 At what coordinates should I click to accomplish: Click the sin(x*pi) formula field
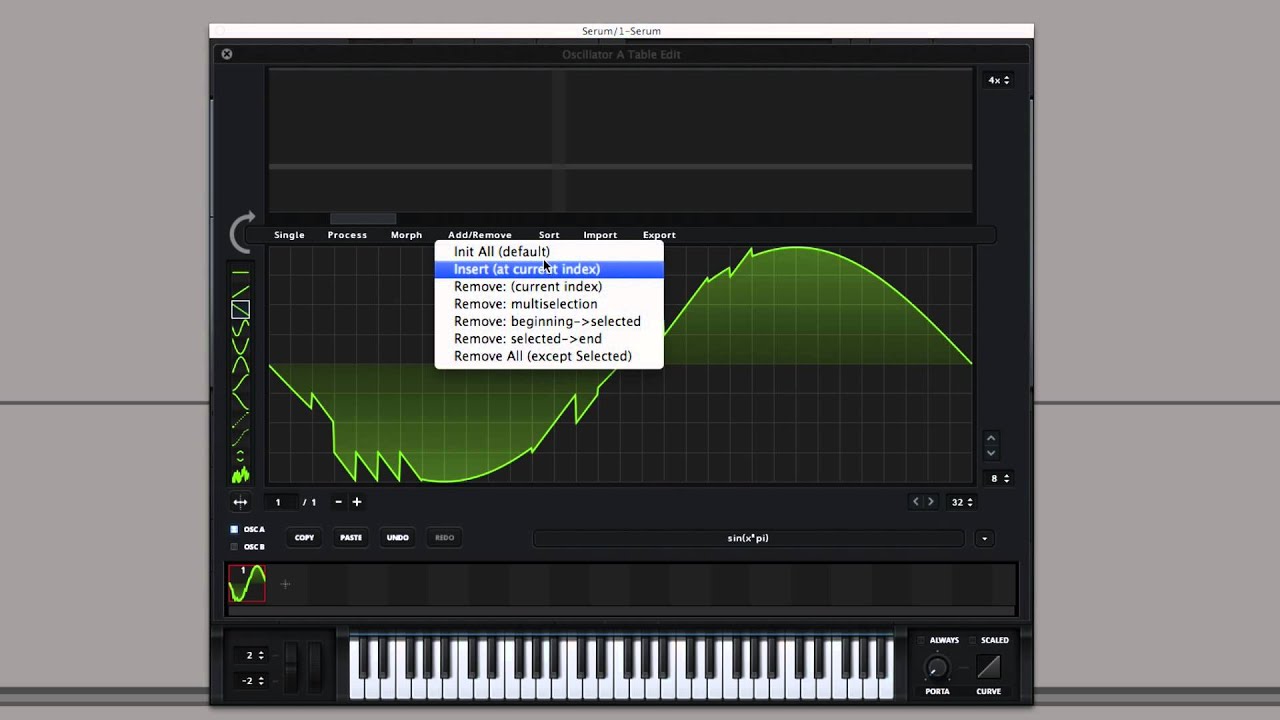tap(748, 538)
